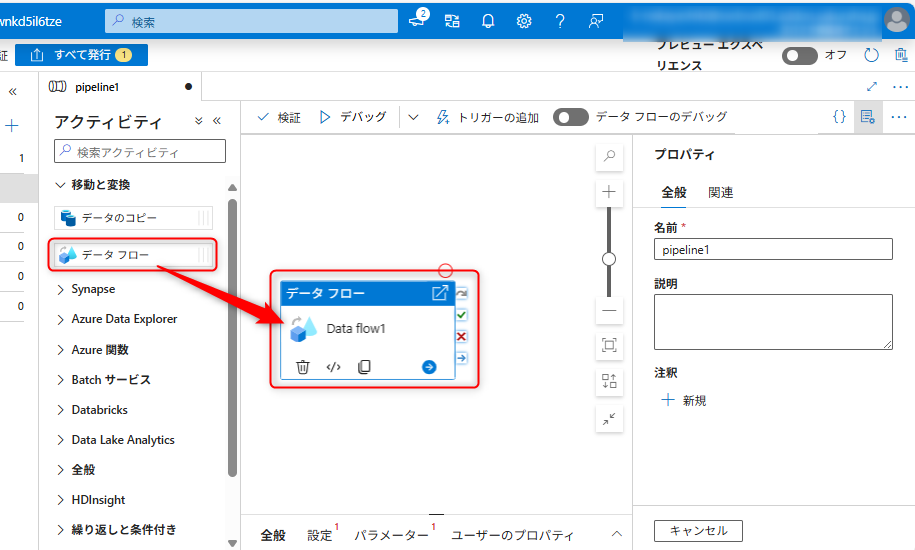Clone the Data flow1 activity
Screen dimensions: 915x550
364,367
